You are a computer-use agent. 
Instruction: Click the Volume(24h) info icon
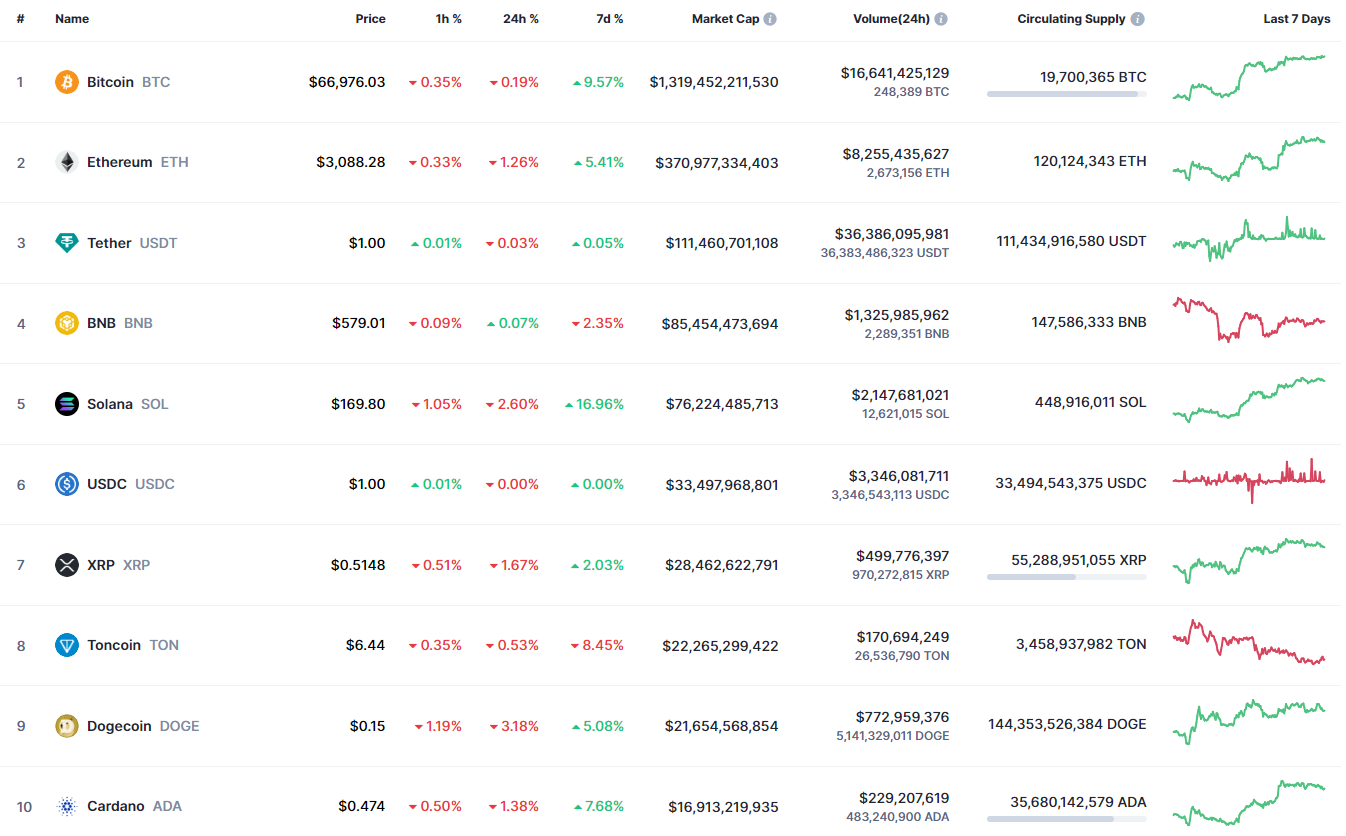coord(941,19)
